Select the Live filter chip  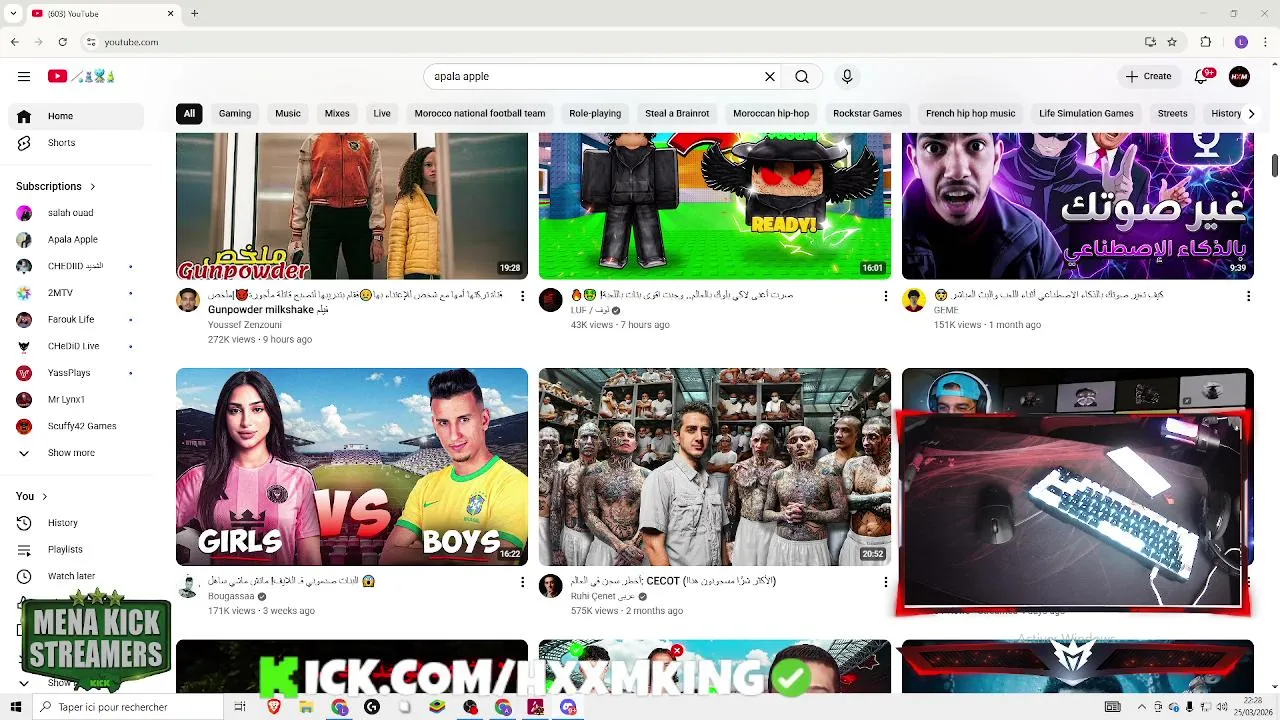[382, 113]
